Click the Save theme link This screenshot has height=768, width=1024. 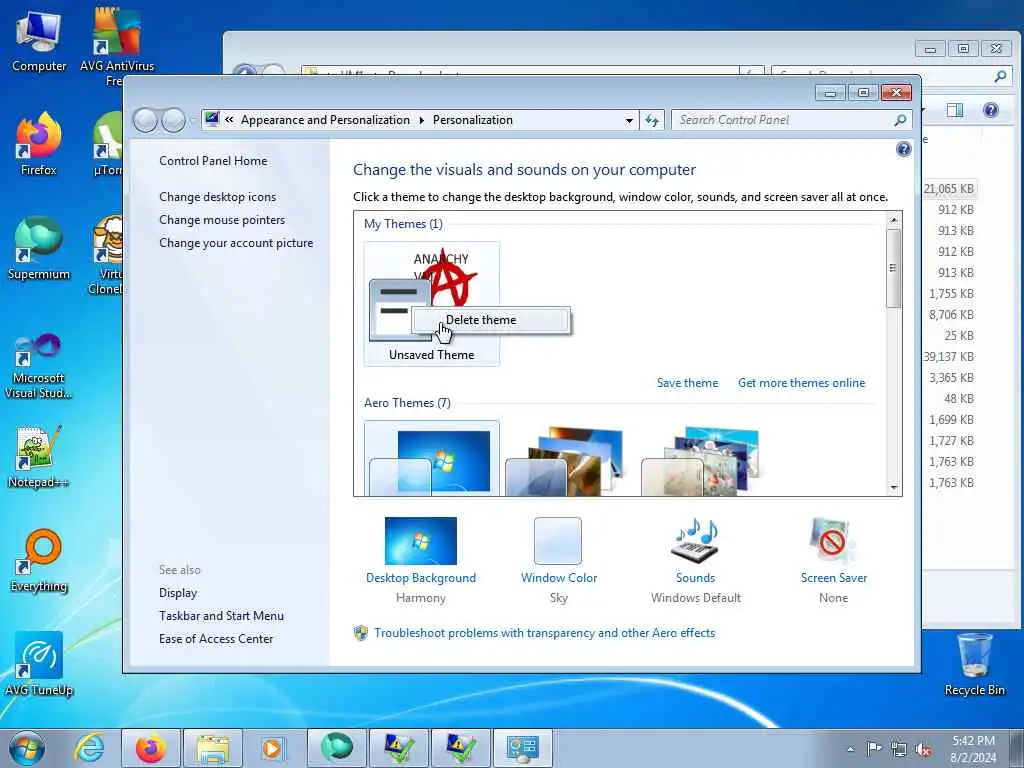pos(687,383)
